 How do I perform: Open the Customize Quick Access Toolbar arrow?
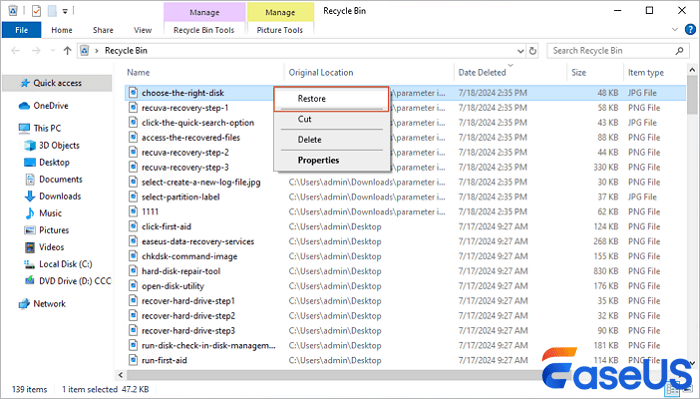65,11
